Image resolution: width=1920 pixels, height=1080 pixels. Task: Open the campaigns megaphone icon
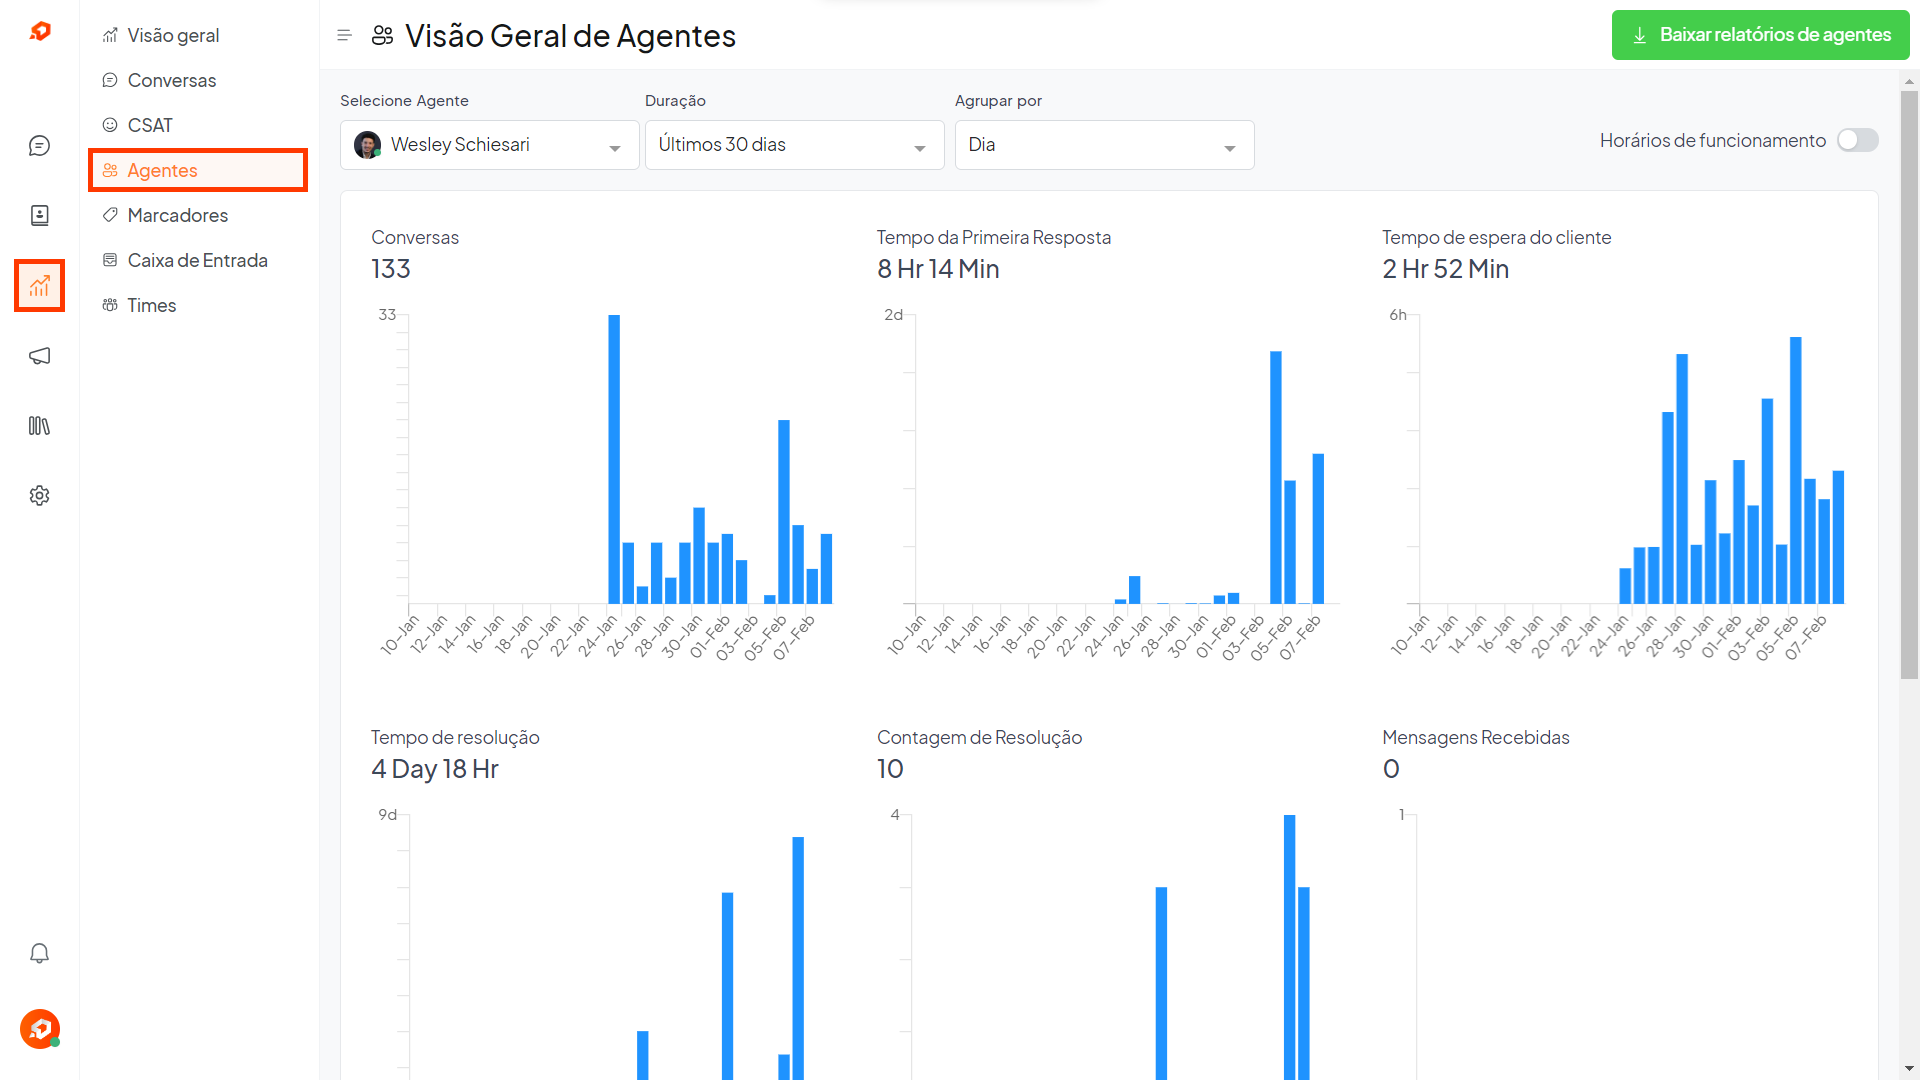[39, 356]
